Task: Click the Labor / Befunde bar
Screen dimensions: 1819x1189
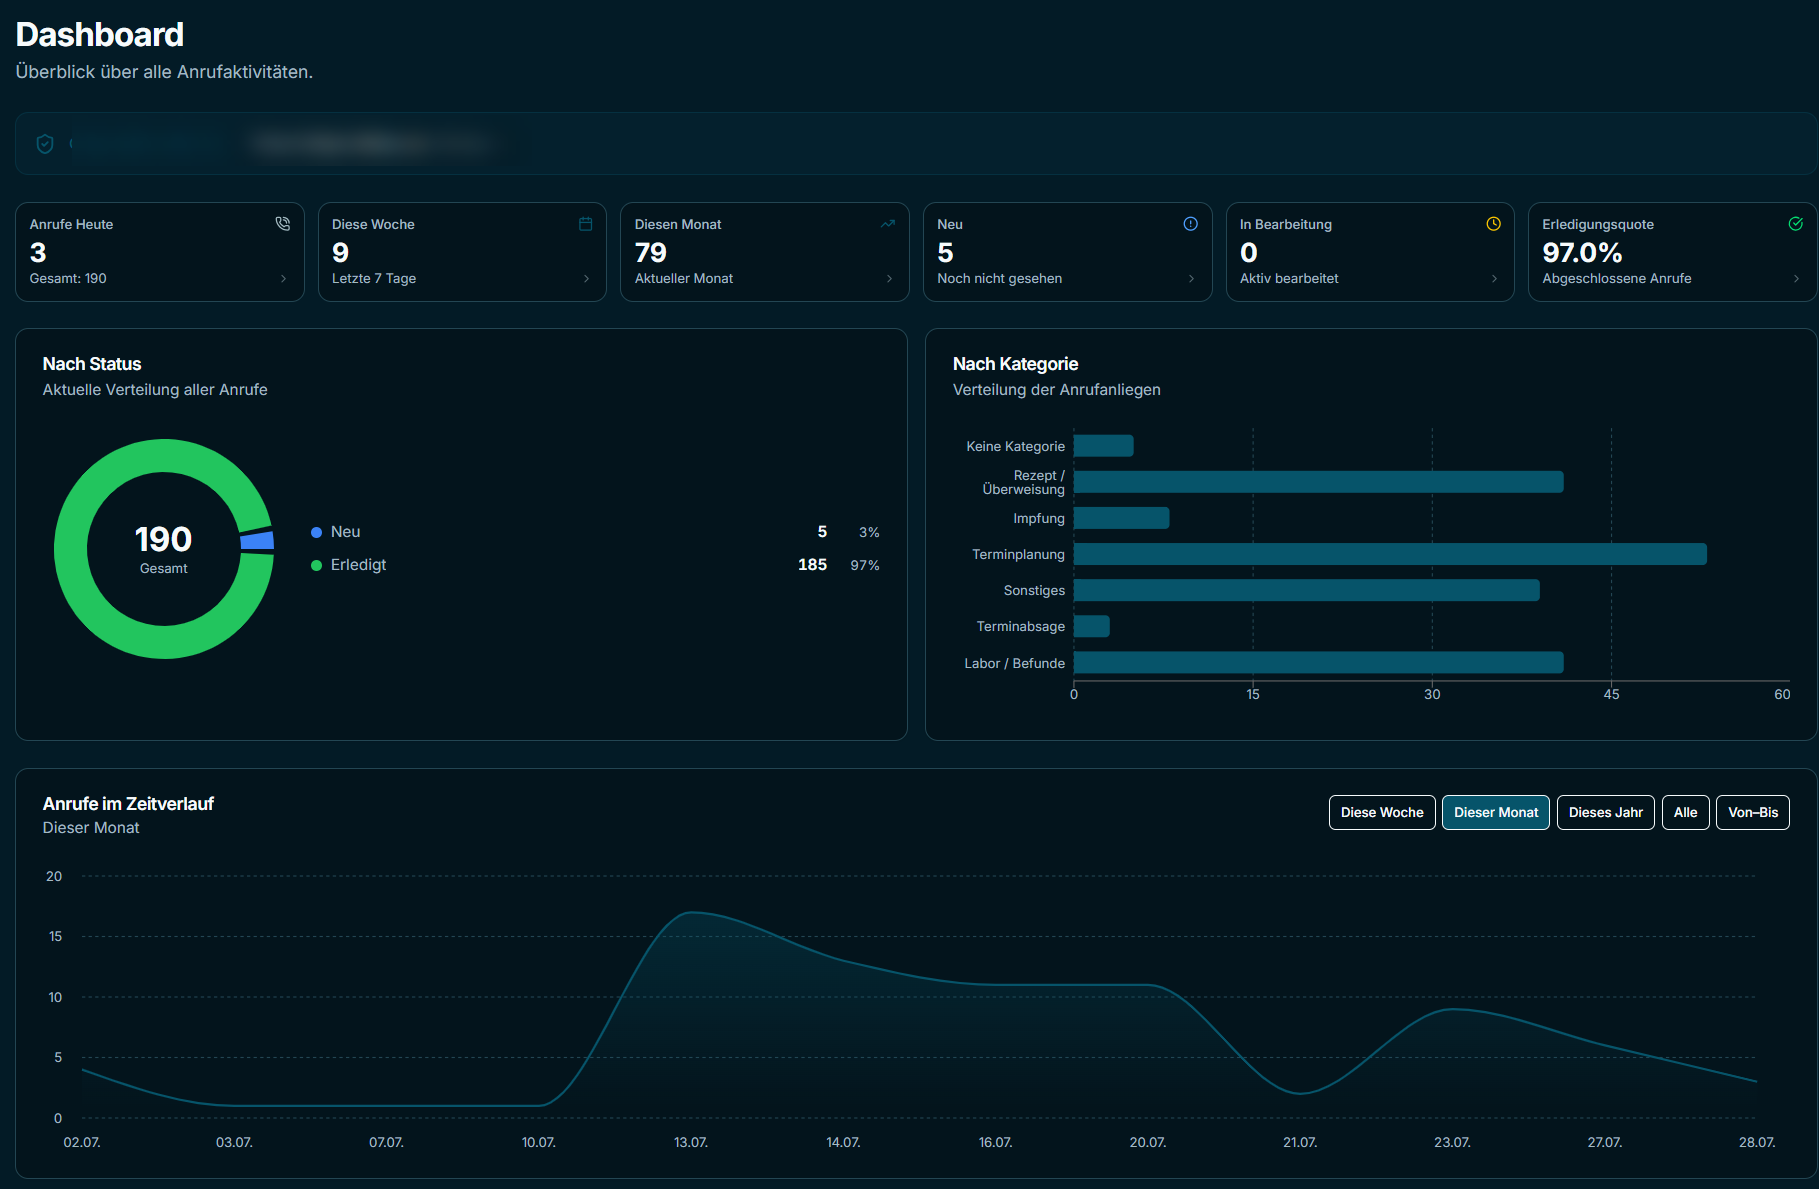Action: (x=1318, y=662)
